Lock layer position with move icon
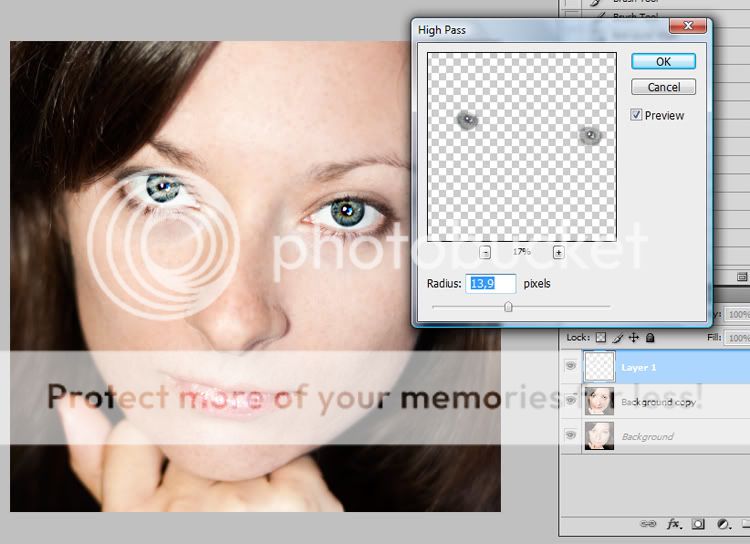The image size is (750, 544). pyautogui.click(x=634, y=338)
